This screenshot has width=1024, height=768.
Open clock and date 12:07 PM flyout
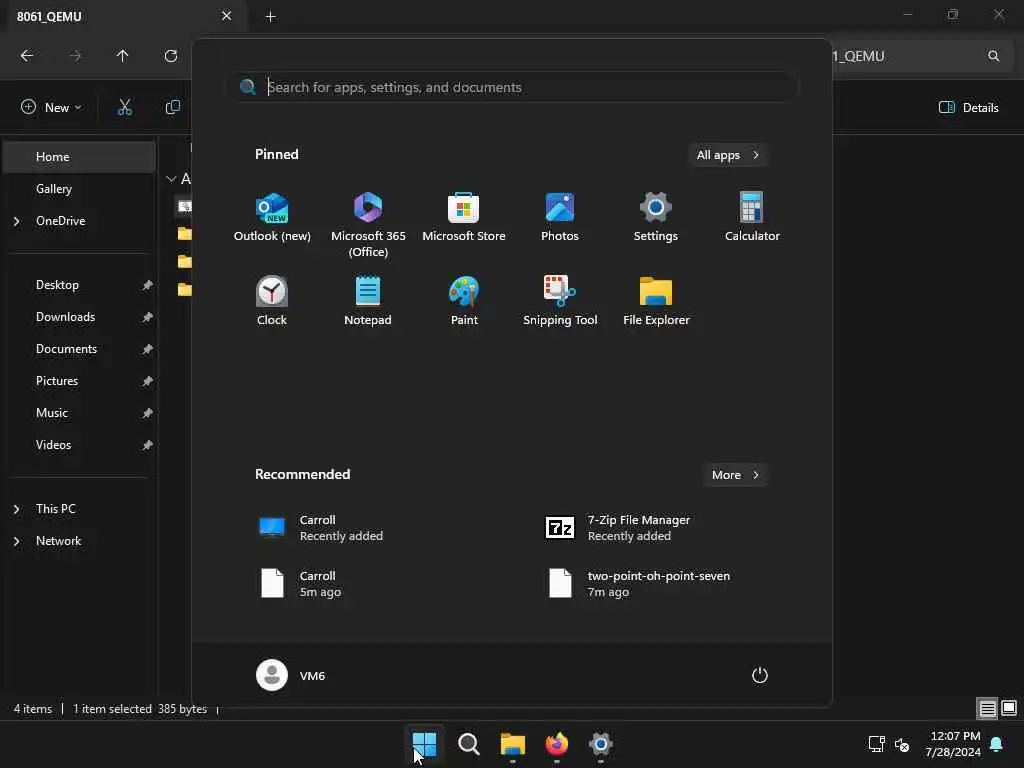point(953,744)
